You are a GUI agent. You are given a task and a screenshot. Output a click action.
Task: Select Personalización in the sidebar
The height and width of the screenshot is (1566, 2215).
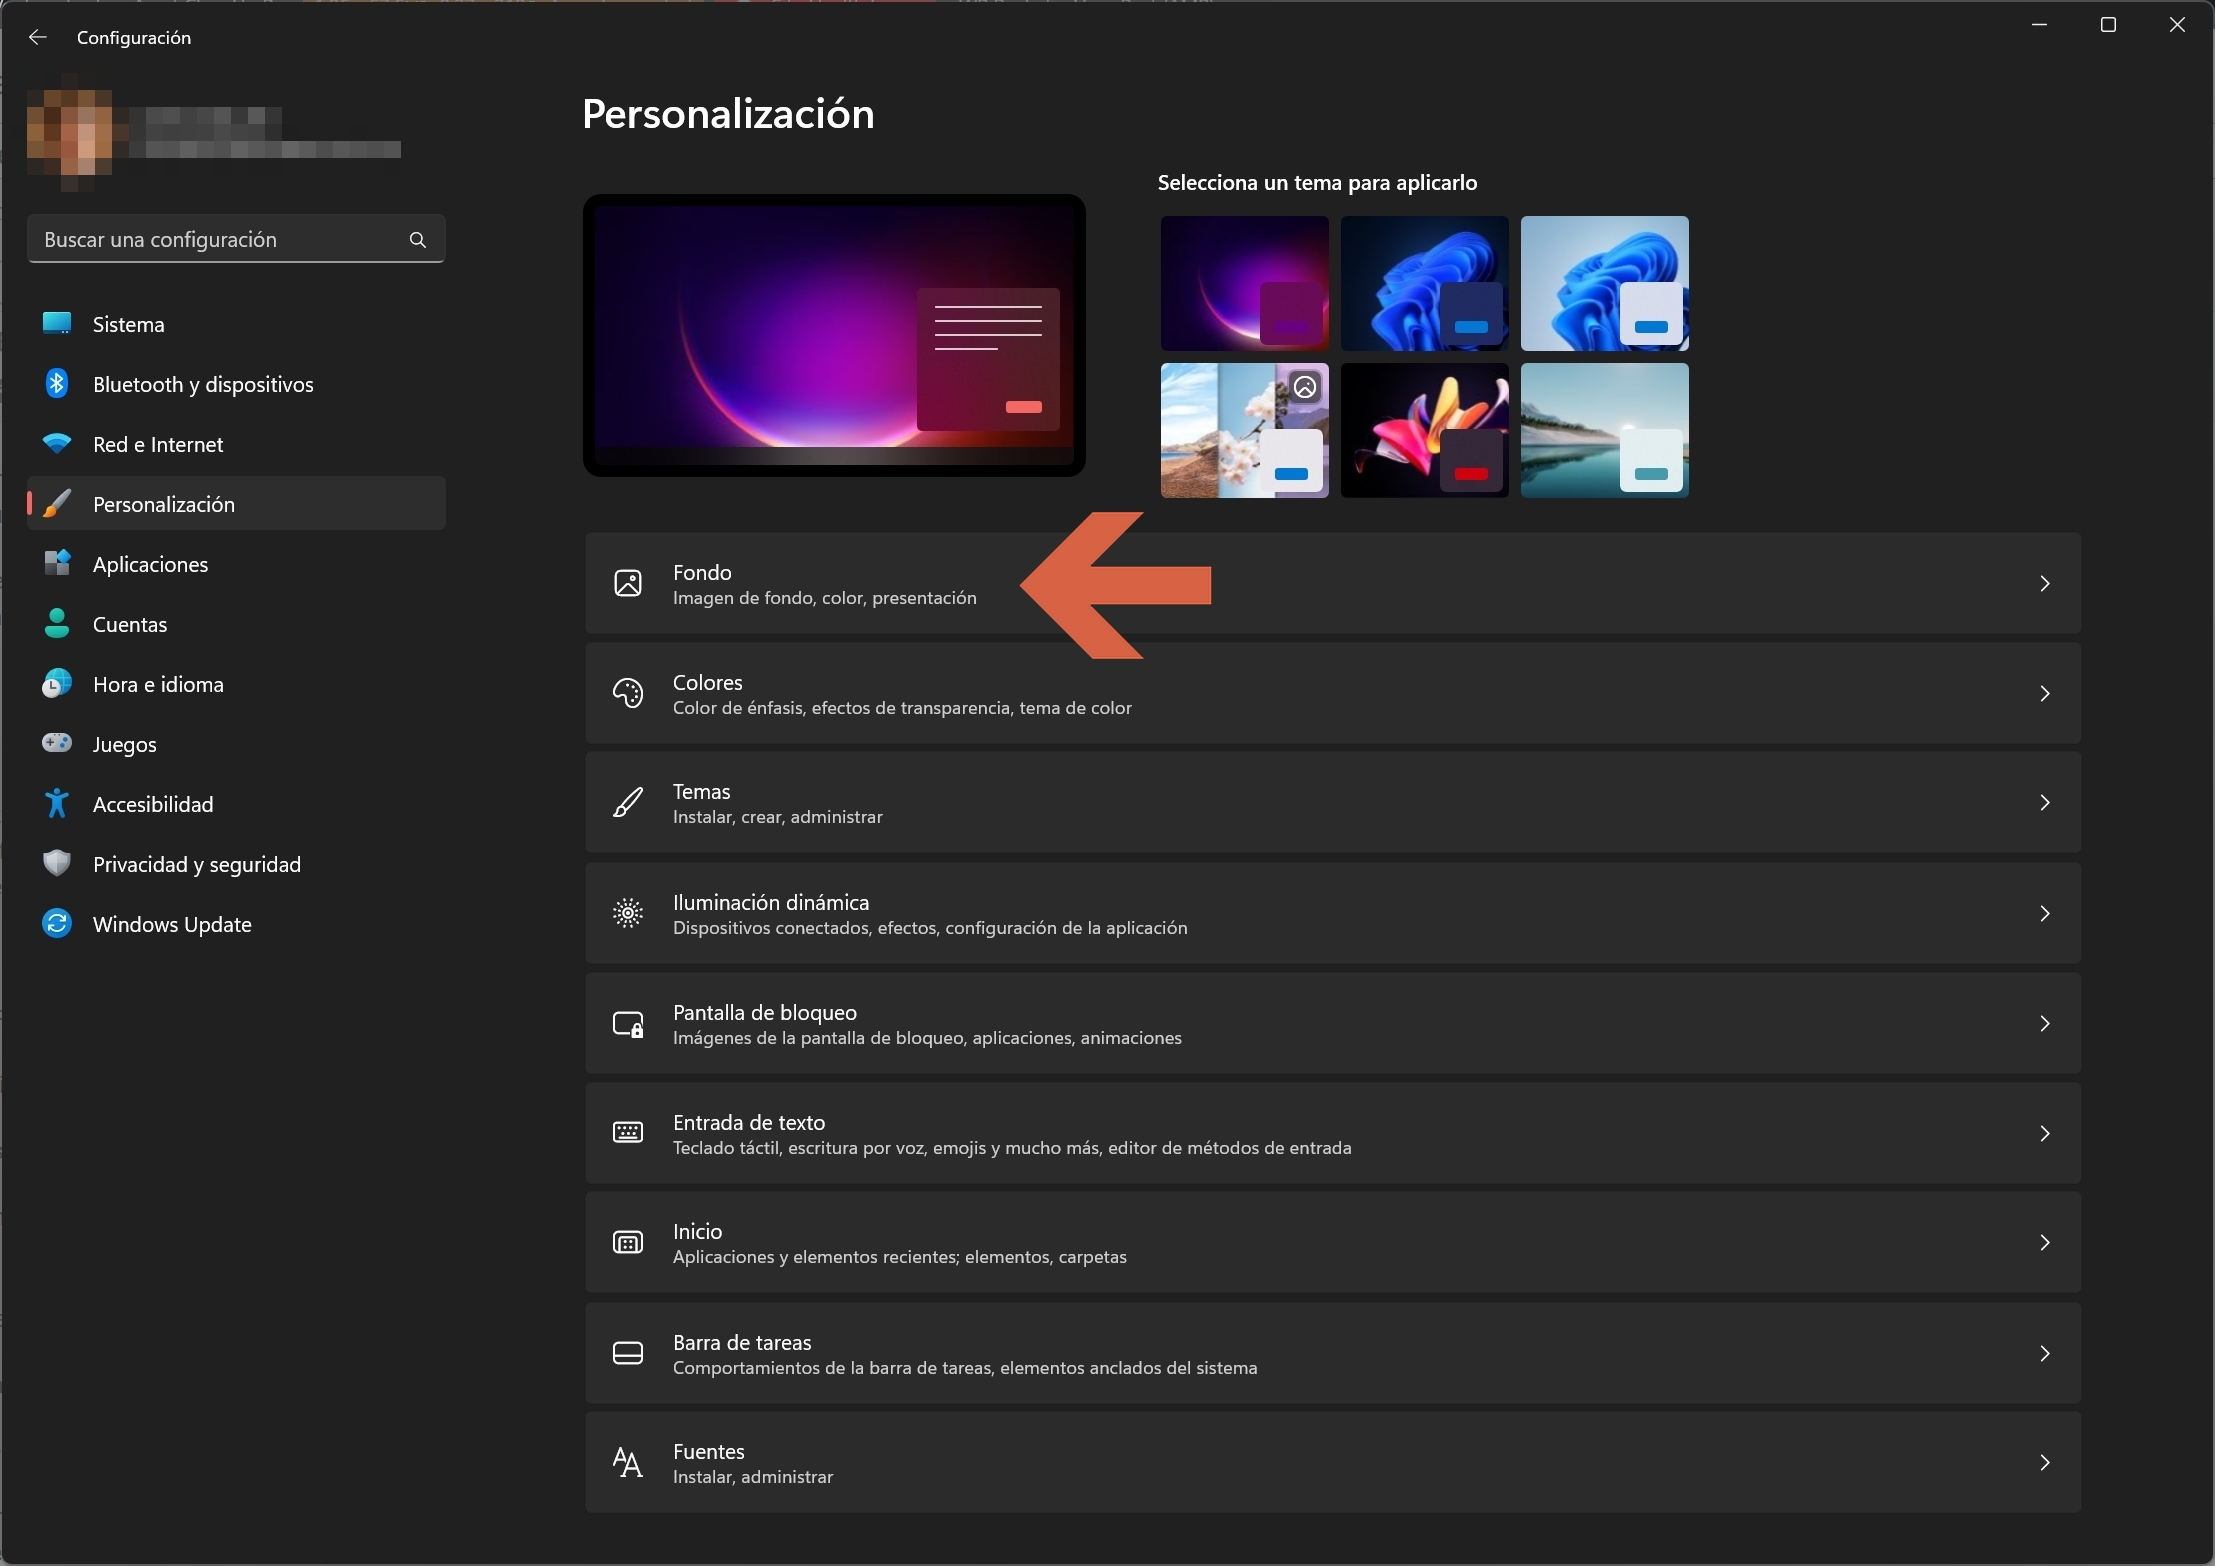(236, 504)
